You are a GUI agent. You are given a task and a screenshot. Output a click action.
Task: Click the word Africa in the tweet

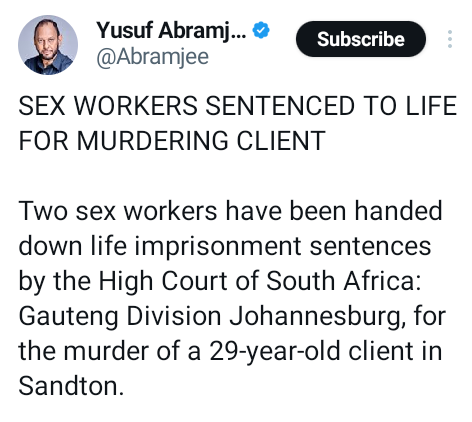382,281
